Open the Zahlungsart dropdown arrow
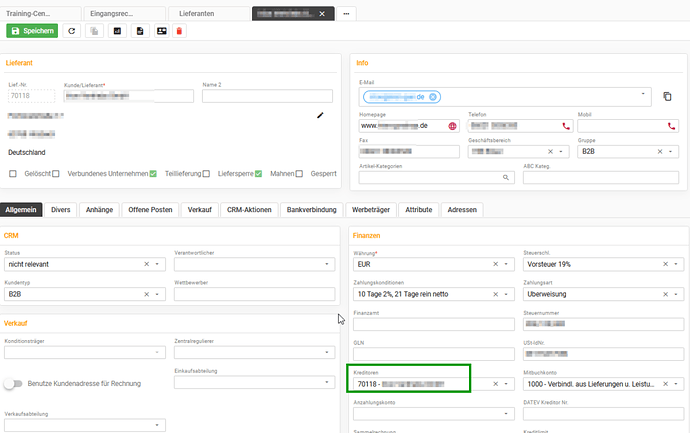The image size is (690, 433). [x=676, y=294]
